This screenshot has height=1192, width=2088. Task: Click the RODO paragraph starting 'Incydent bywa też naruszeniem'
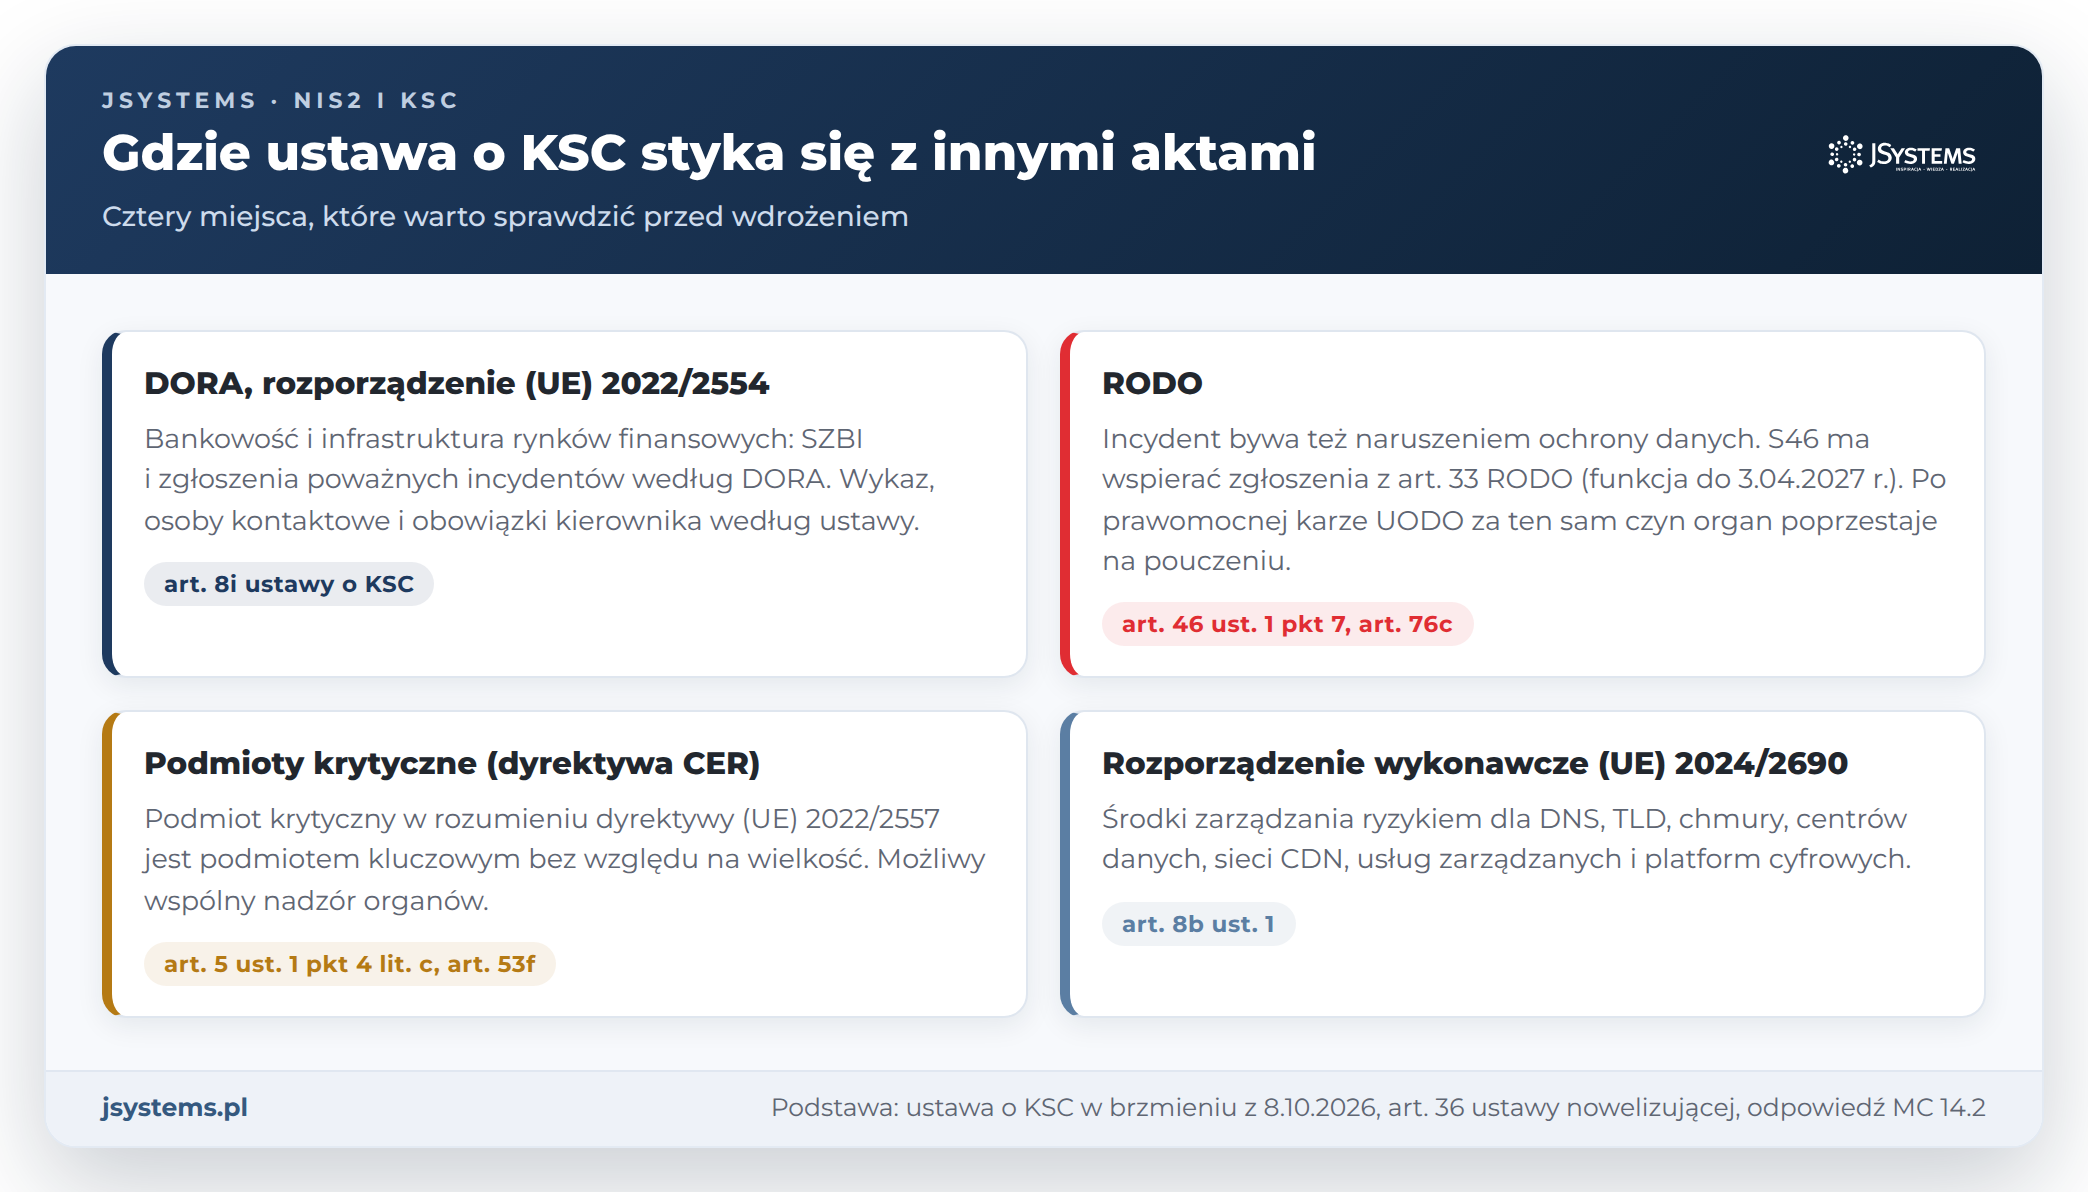(1524, 499)
